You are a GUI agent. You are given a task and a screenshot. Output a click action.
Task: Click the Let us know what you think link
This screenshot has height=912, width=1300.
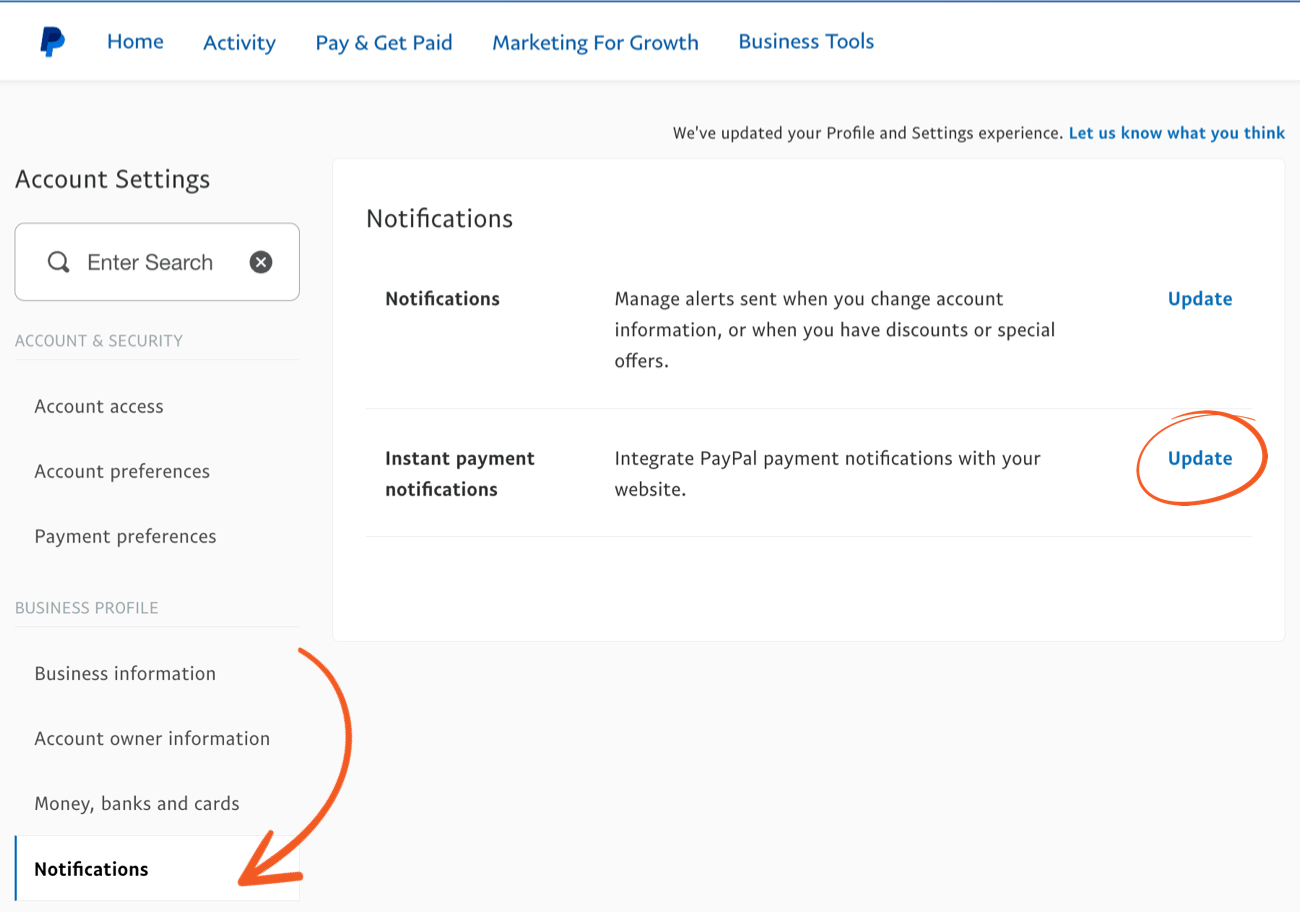coord(1177,133)
